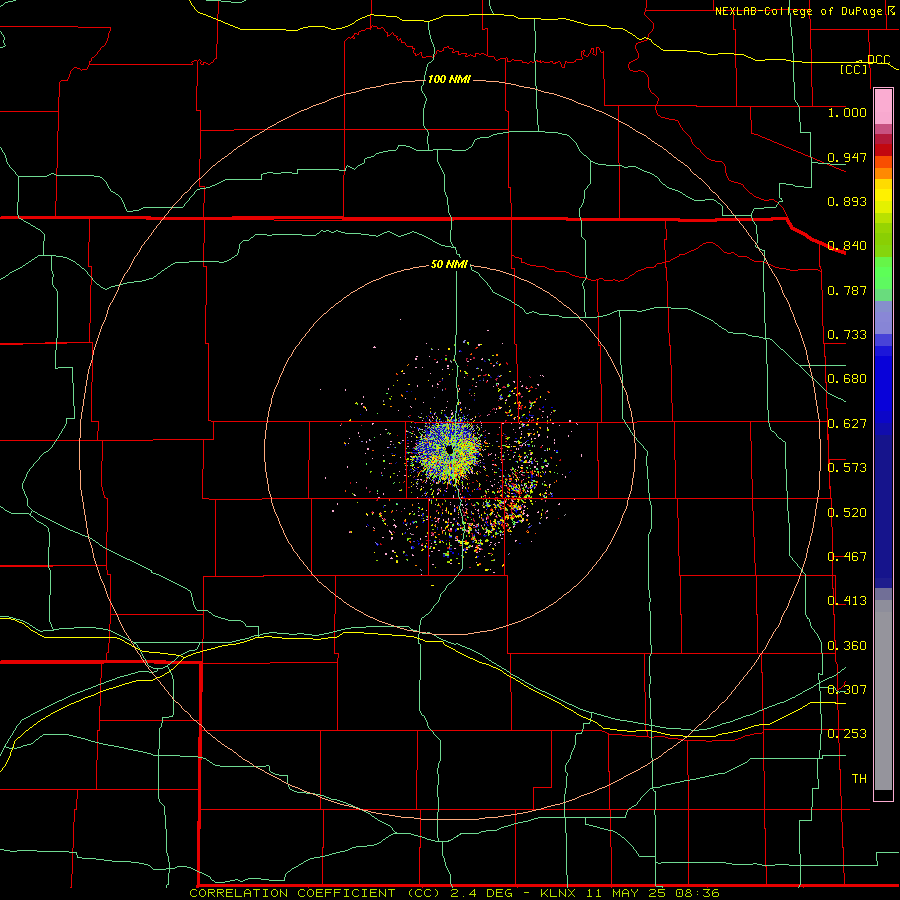Click the 2.4 DEG elevation angle text
900x900 pixels.
coord(483,893)
